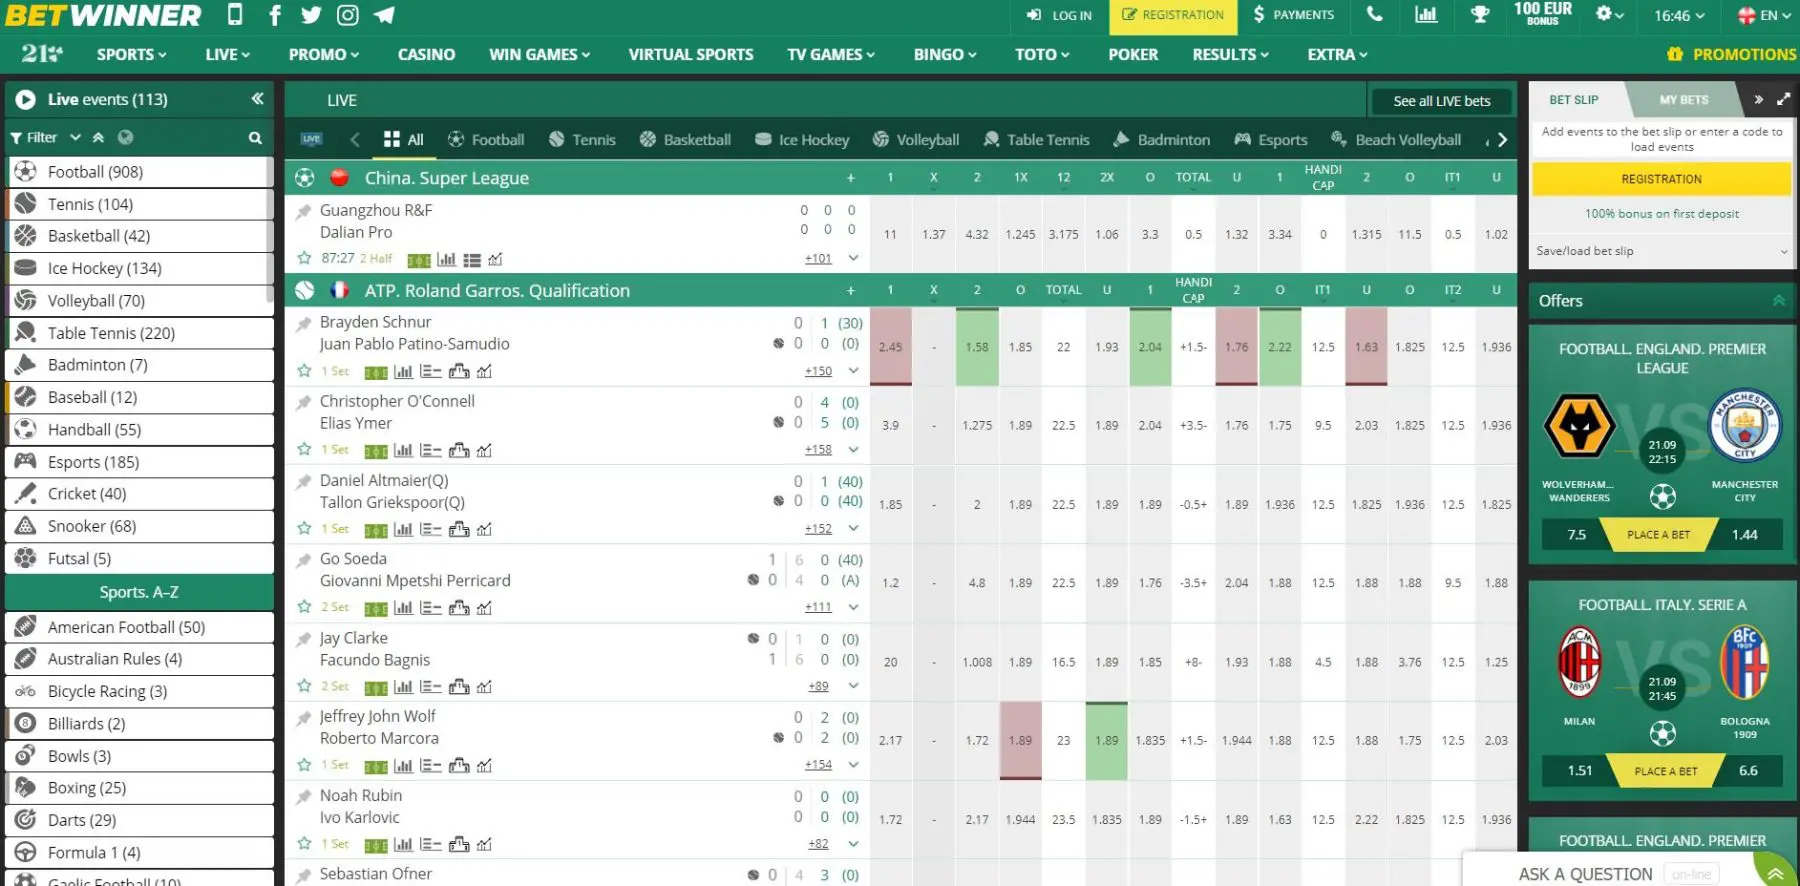Click See all LIVE bets button
This screenshot has width=1800, height=886.
click(1442, 101)
